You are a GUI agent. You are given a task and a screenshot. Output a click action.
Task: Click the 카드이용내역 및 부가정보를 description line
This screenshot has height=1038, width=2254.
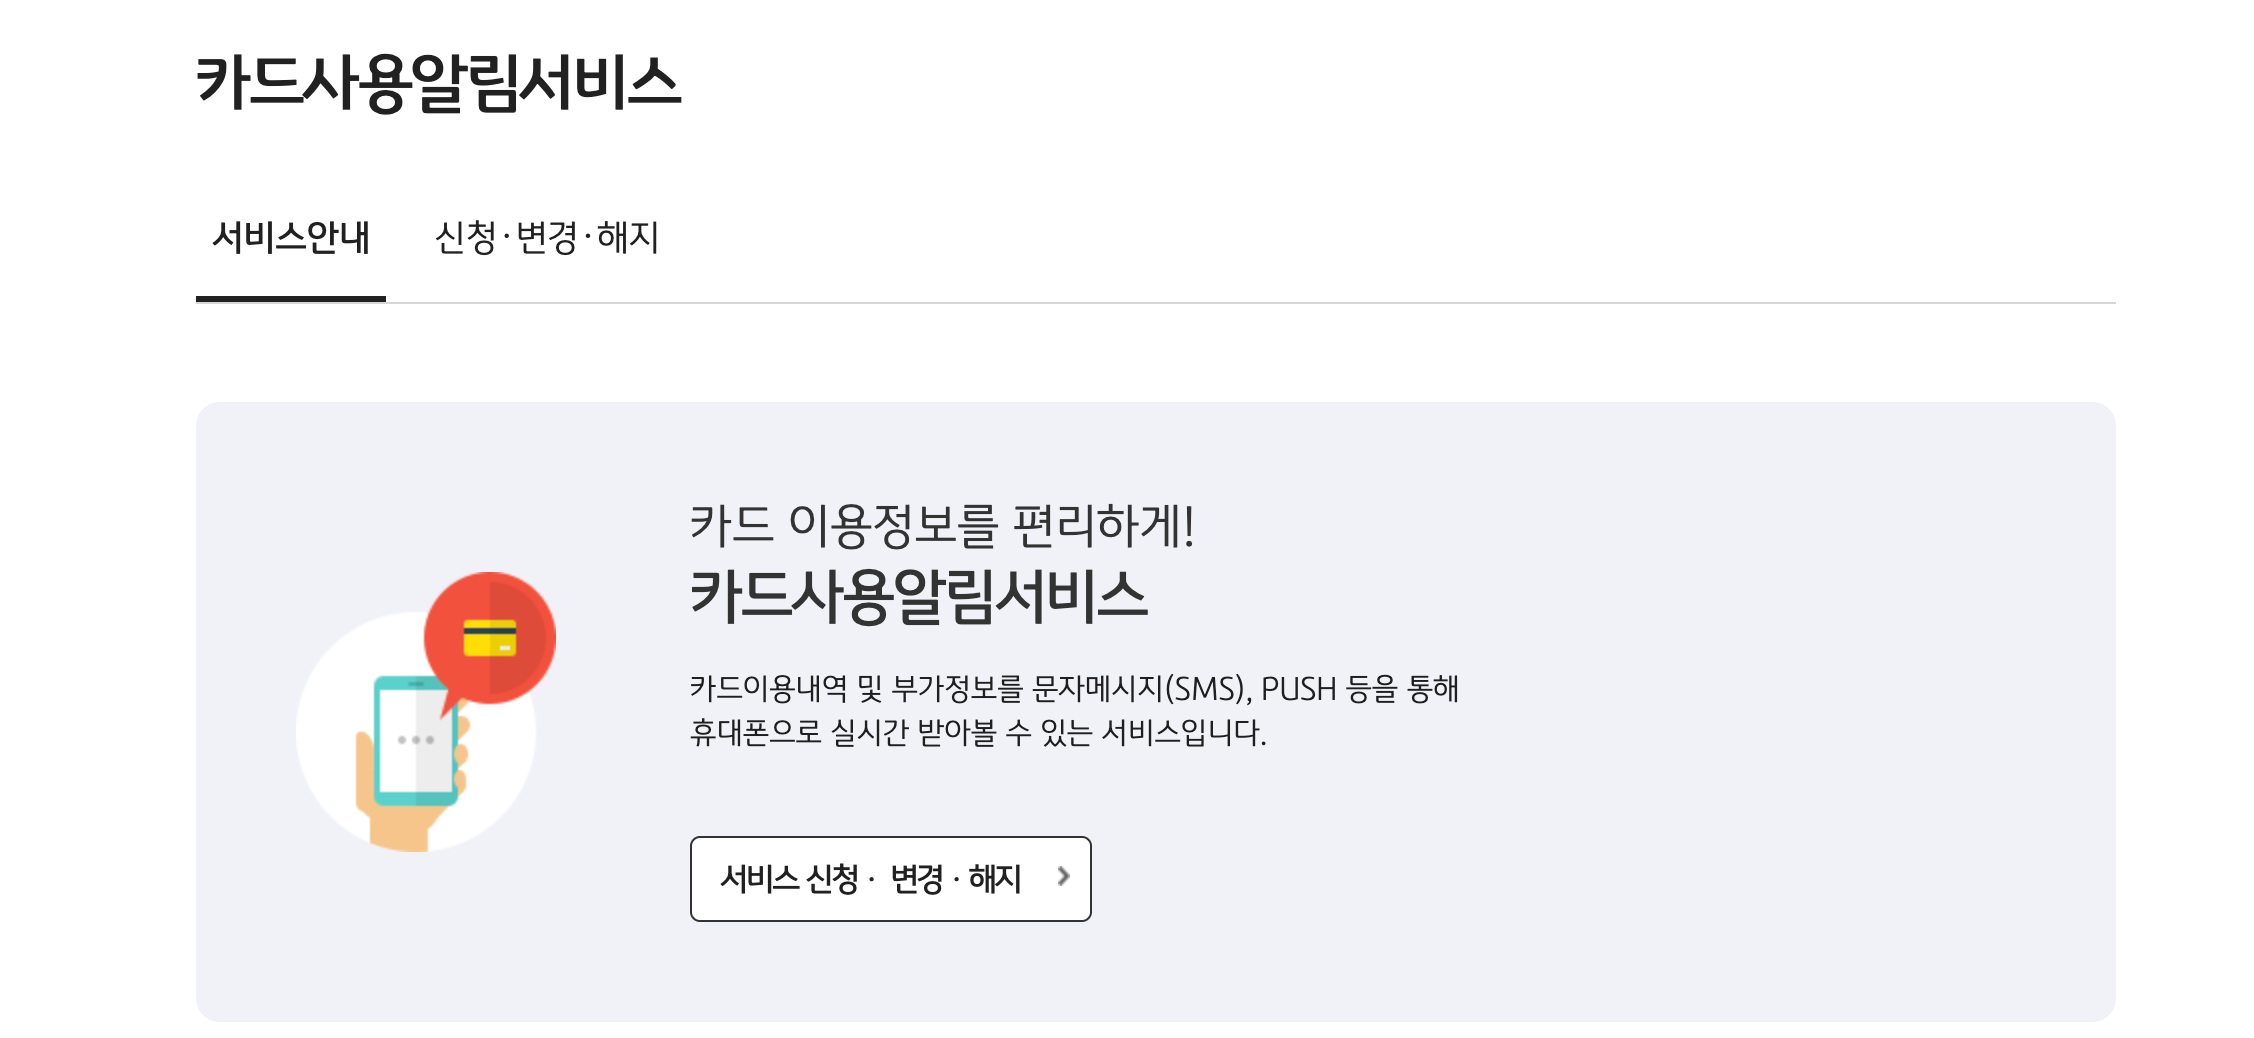[1074, 688]
